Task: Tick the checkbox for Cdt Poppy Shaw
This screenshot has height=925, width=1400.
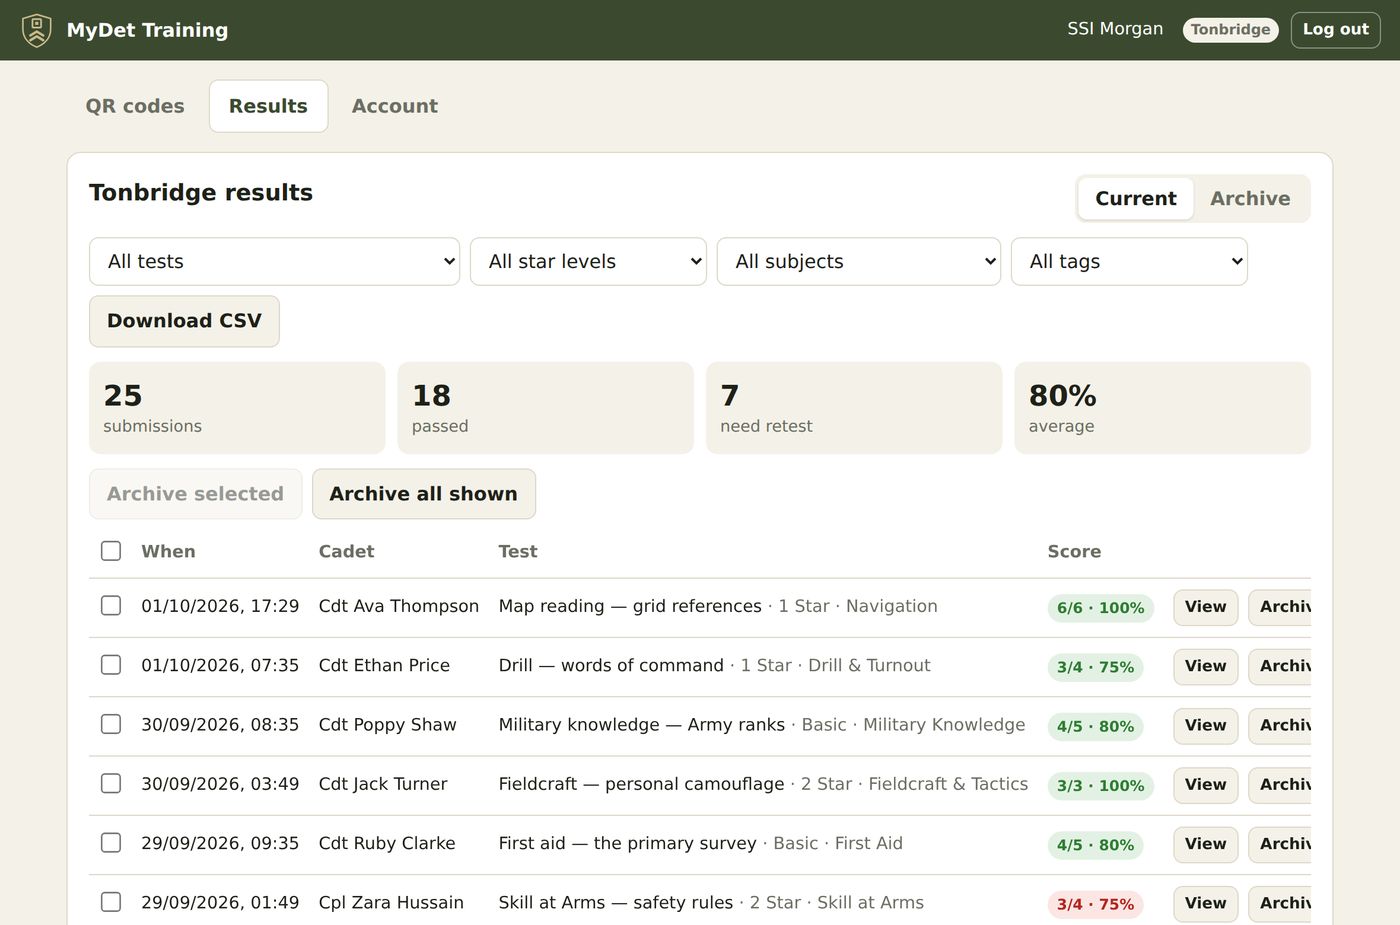Action: [x=111, y=724]
